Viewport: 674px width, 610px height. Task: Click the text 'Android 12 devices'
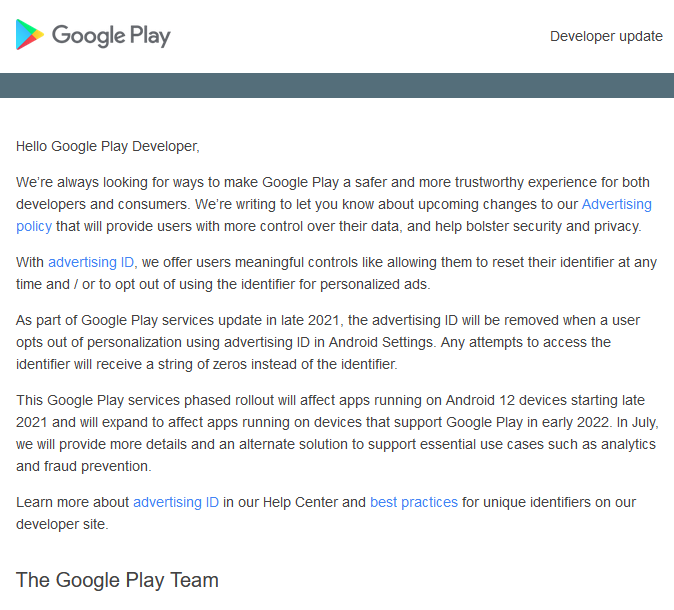point(506,400)
